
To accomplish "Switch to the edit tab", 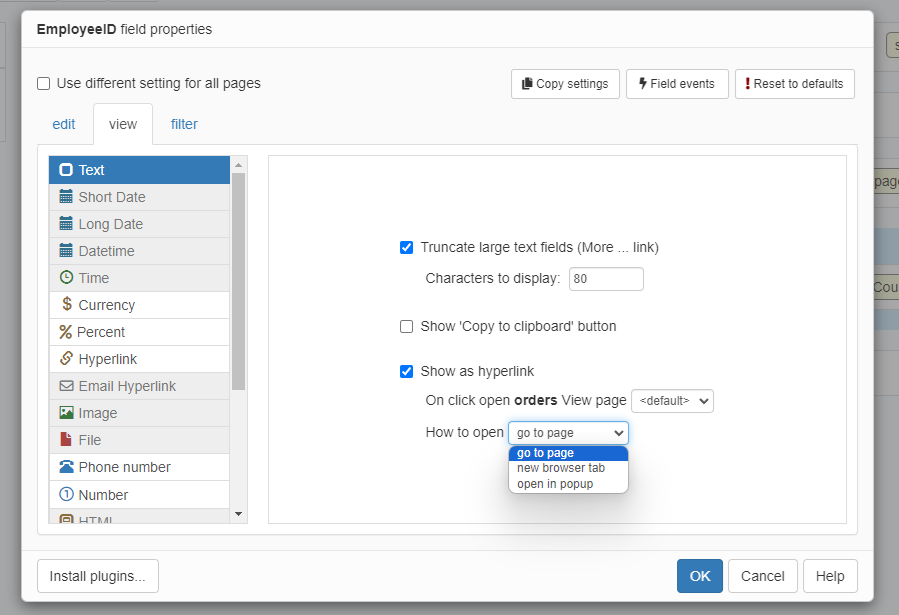I will coord(64,125).
